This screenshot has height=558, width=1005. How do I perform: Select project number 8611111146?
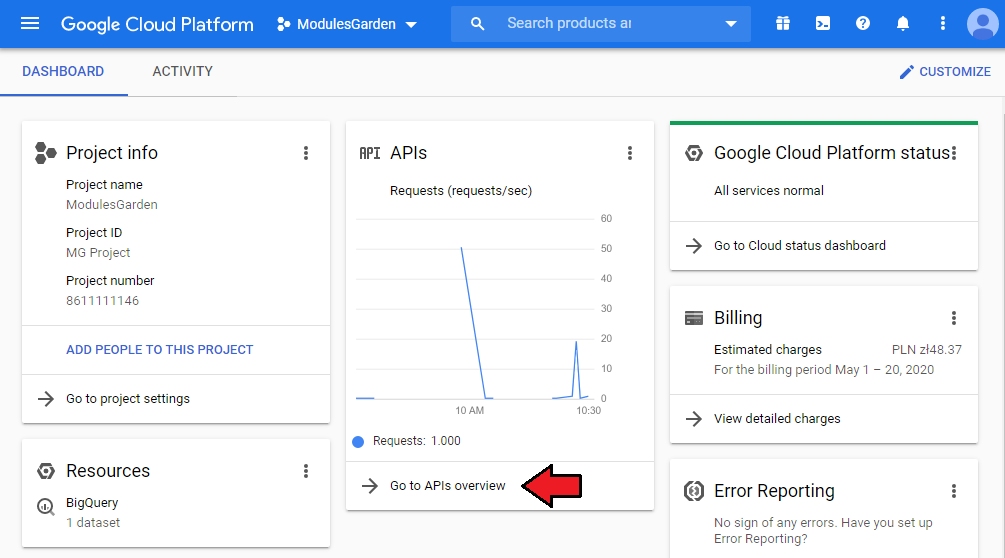pos(103,300)
